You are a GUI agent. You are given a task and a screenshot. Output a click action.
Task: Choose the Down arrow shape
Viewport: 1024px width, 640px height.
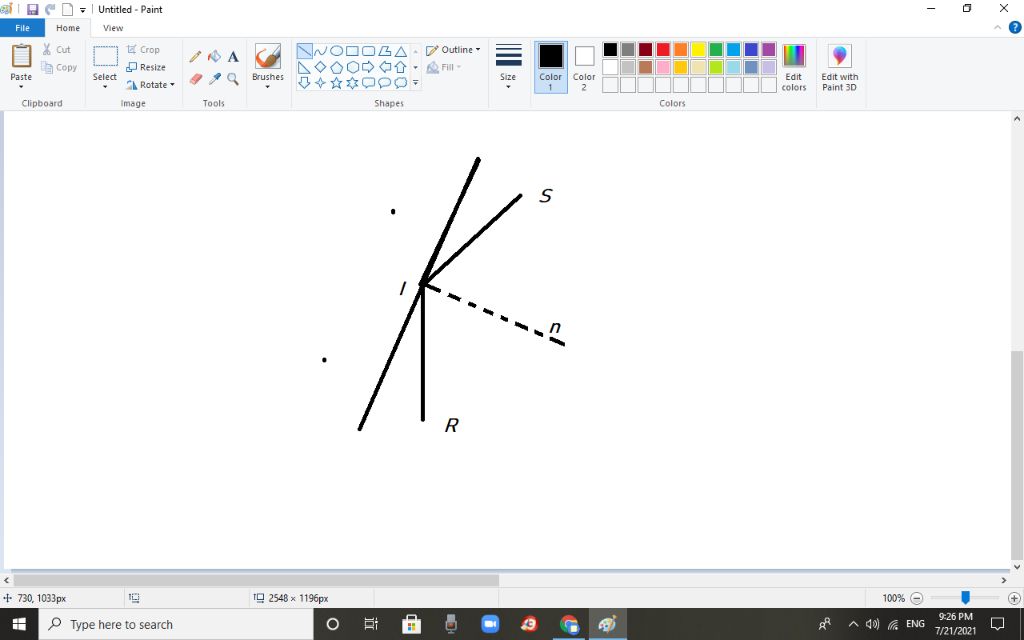tap(304, 83)
